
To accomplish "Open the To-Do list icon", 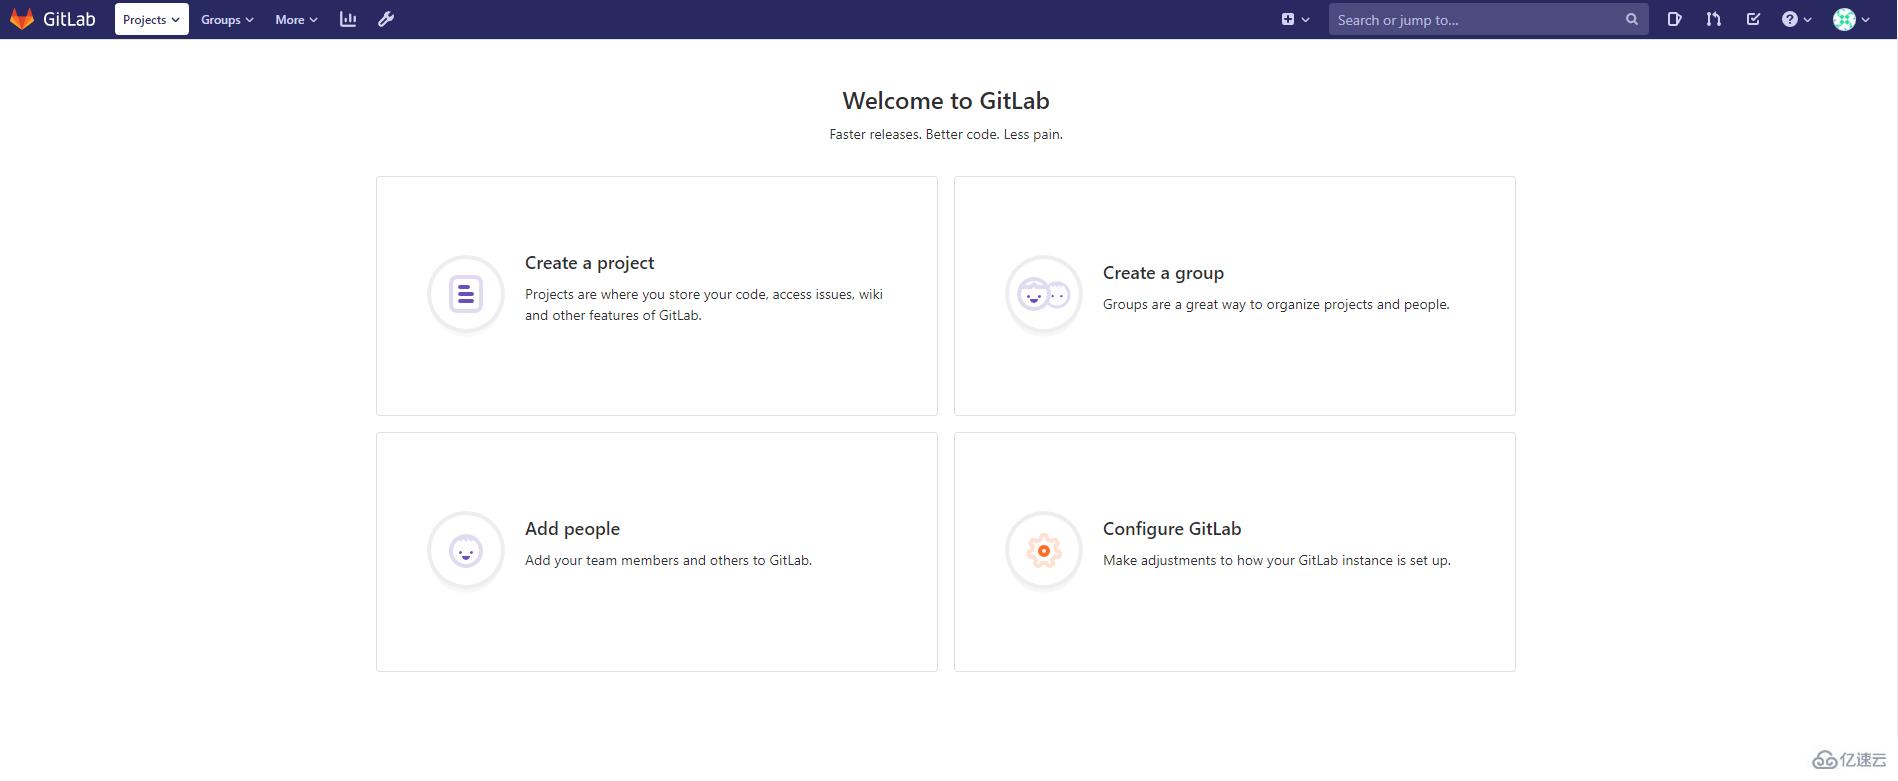I will tap(1753, 19).
